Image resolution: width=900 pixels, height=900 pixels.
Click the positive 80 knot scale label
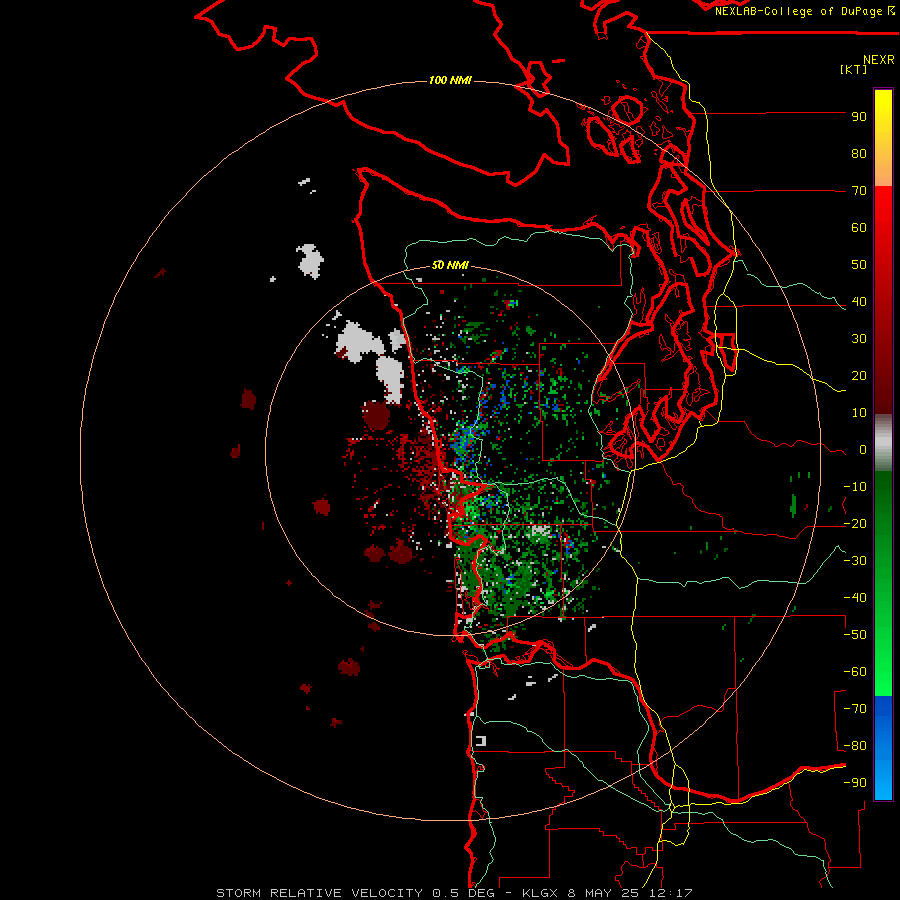pos(859,154)
